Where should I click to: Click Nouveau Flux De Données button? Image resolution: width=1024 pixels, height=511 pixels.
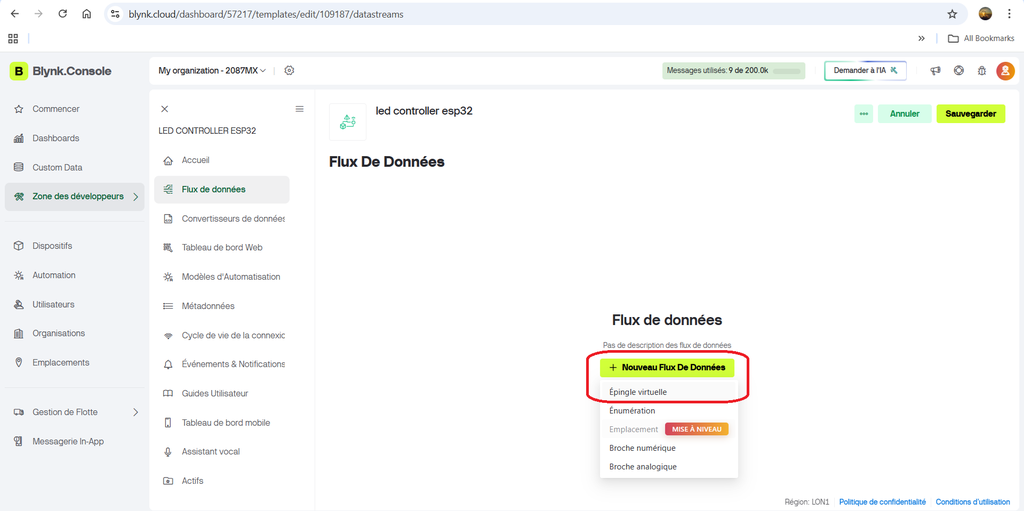point(667,368)
